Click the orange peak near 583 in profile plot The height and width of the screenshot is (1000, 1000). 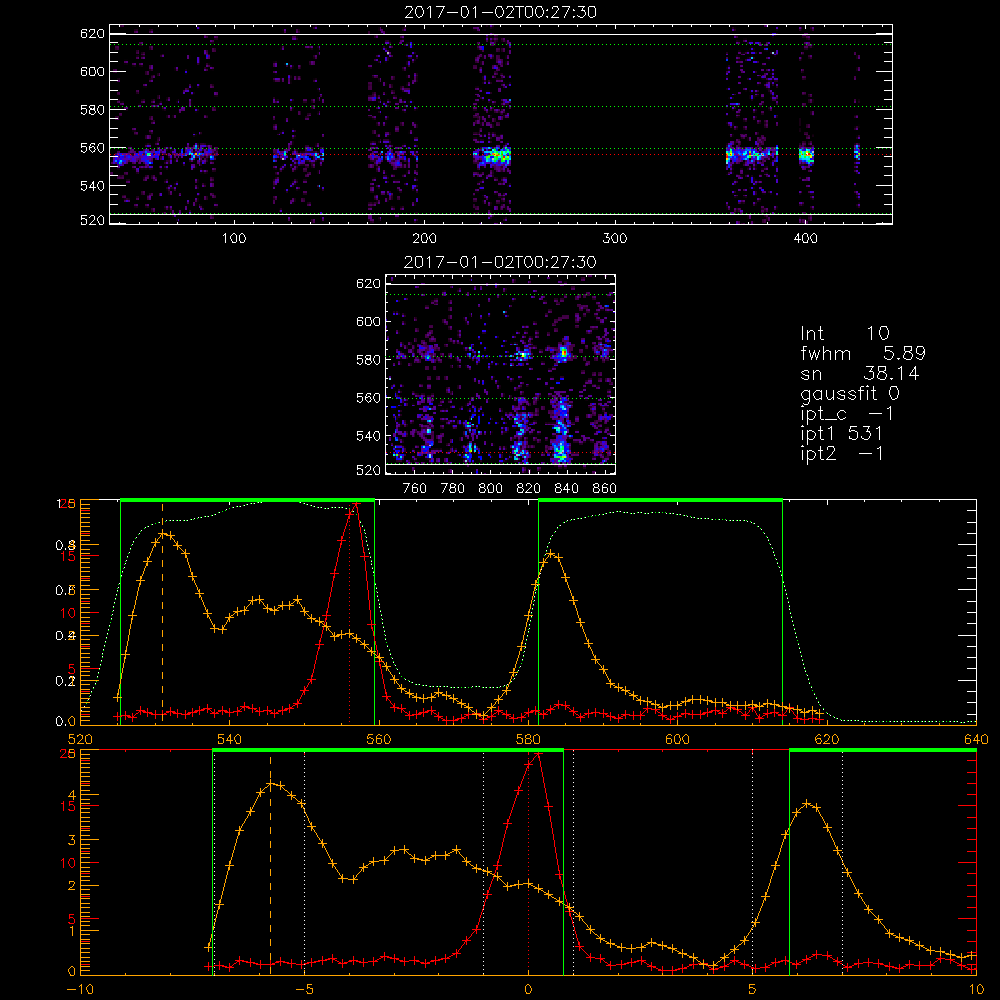(x=551, y=554)
